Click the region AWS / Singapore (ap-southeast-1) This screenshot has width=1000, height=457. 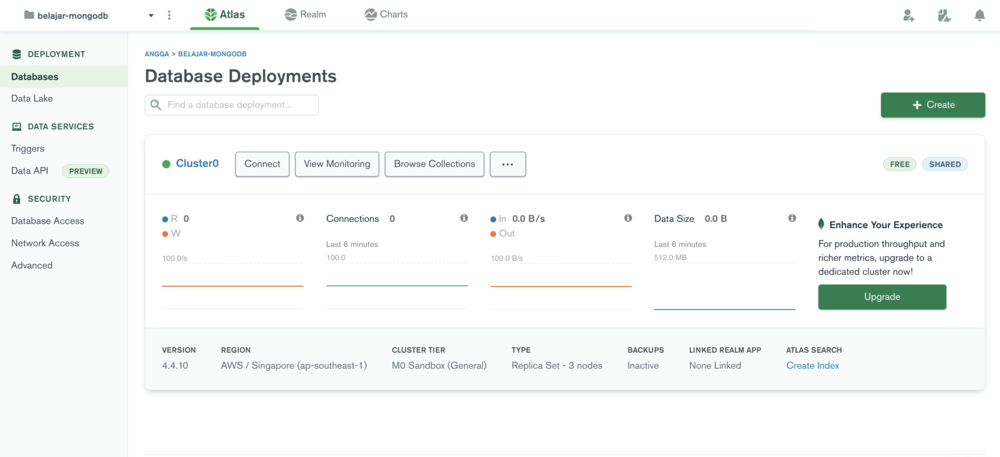[x=294, y=366]
